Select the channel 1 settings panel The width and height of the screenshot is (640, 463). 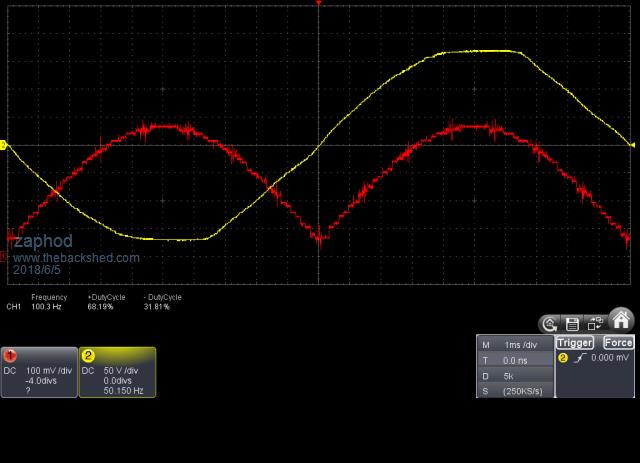point(39,372)
